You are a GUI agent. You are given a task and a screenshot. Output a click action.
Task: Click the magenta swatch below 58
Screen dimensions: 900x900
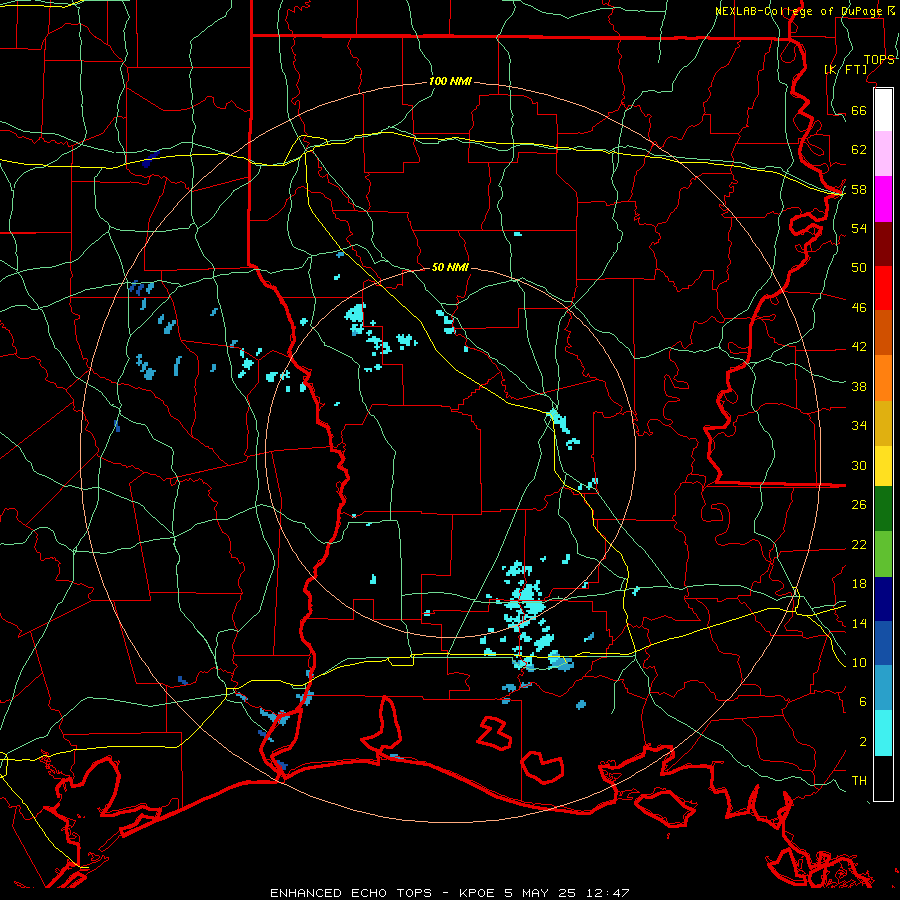(x=883, y=199)
